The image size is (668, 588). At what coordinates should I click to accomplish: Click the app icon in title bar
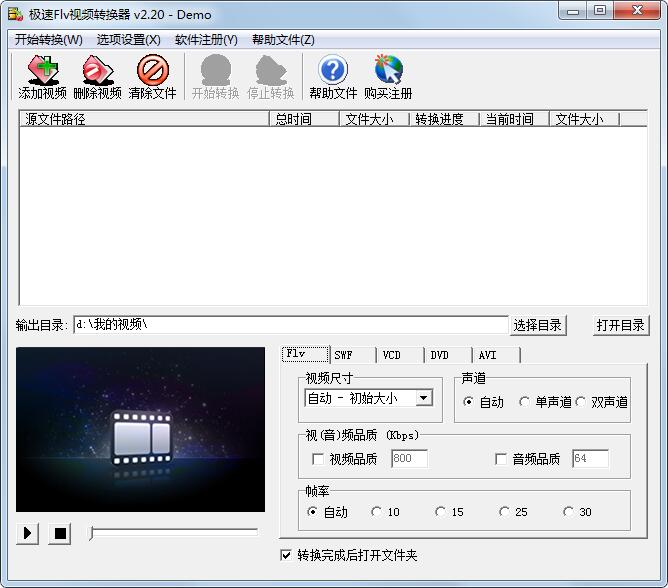point(15,14)
